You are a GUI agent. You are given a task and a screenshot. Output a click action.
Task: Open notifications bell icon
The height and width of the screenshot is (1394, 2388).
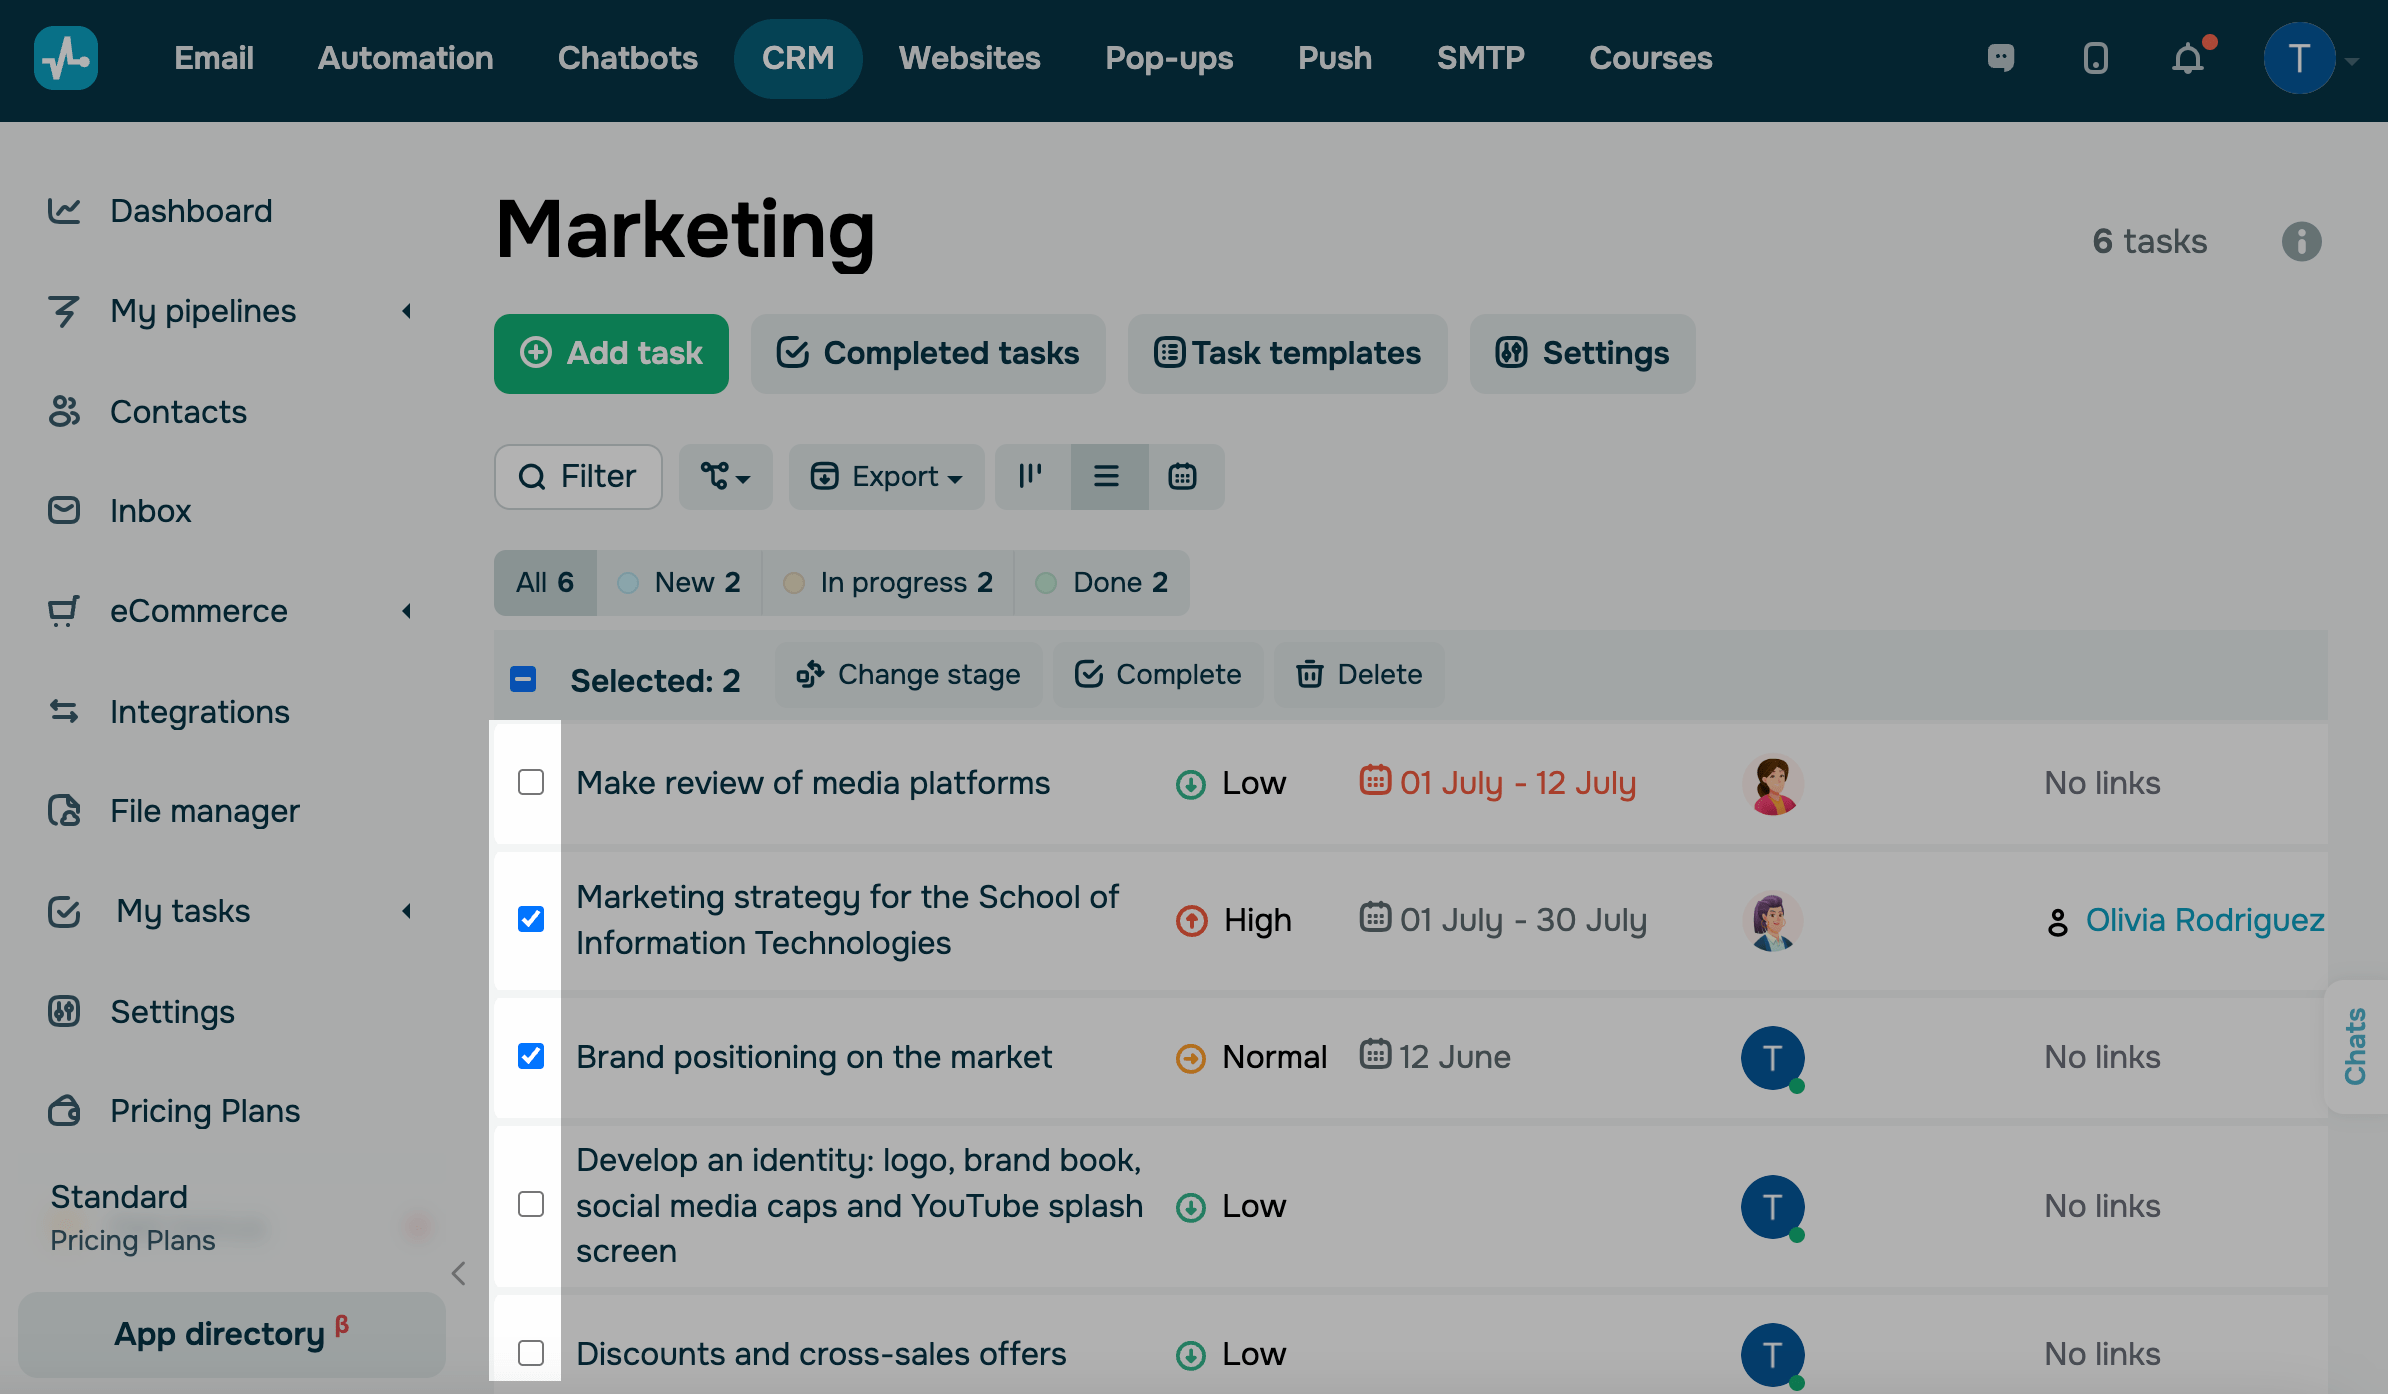[x=2188, y=59]
